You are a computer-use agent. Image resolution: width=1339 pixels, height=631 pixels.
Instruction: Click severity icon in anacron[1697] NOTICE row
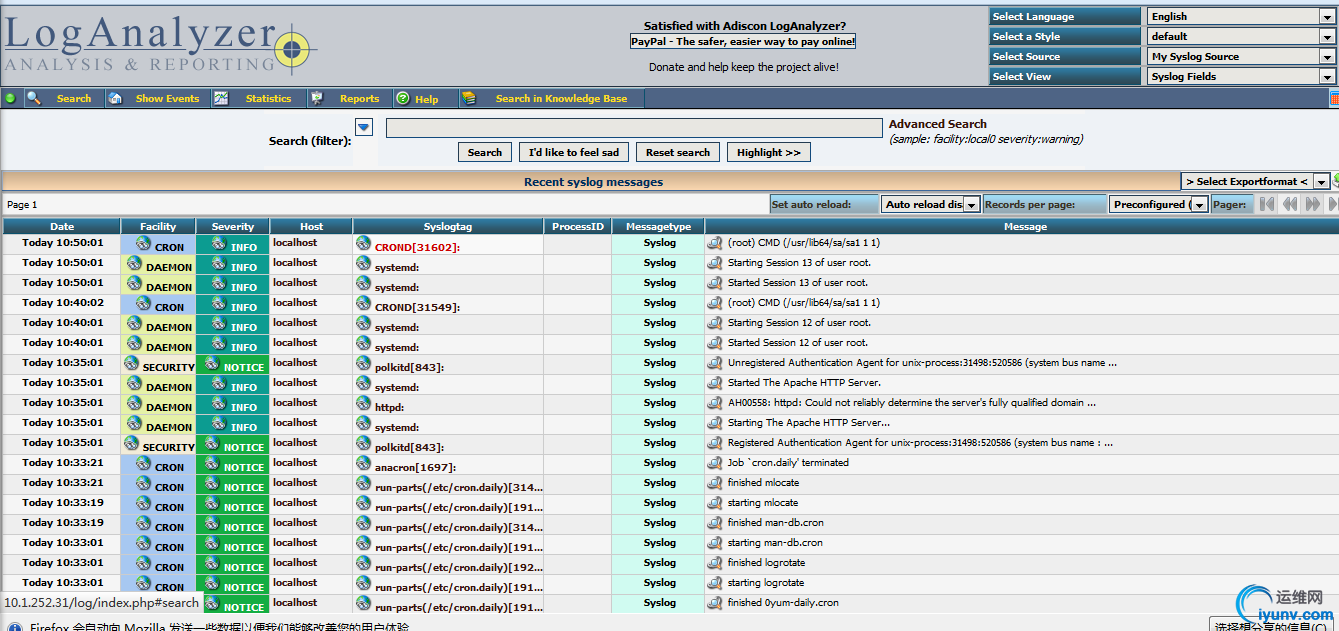(212, 463)
